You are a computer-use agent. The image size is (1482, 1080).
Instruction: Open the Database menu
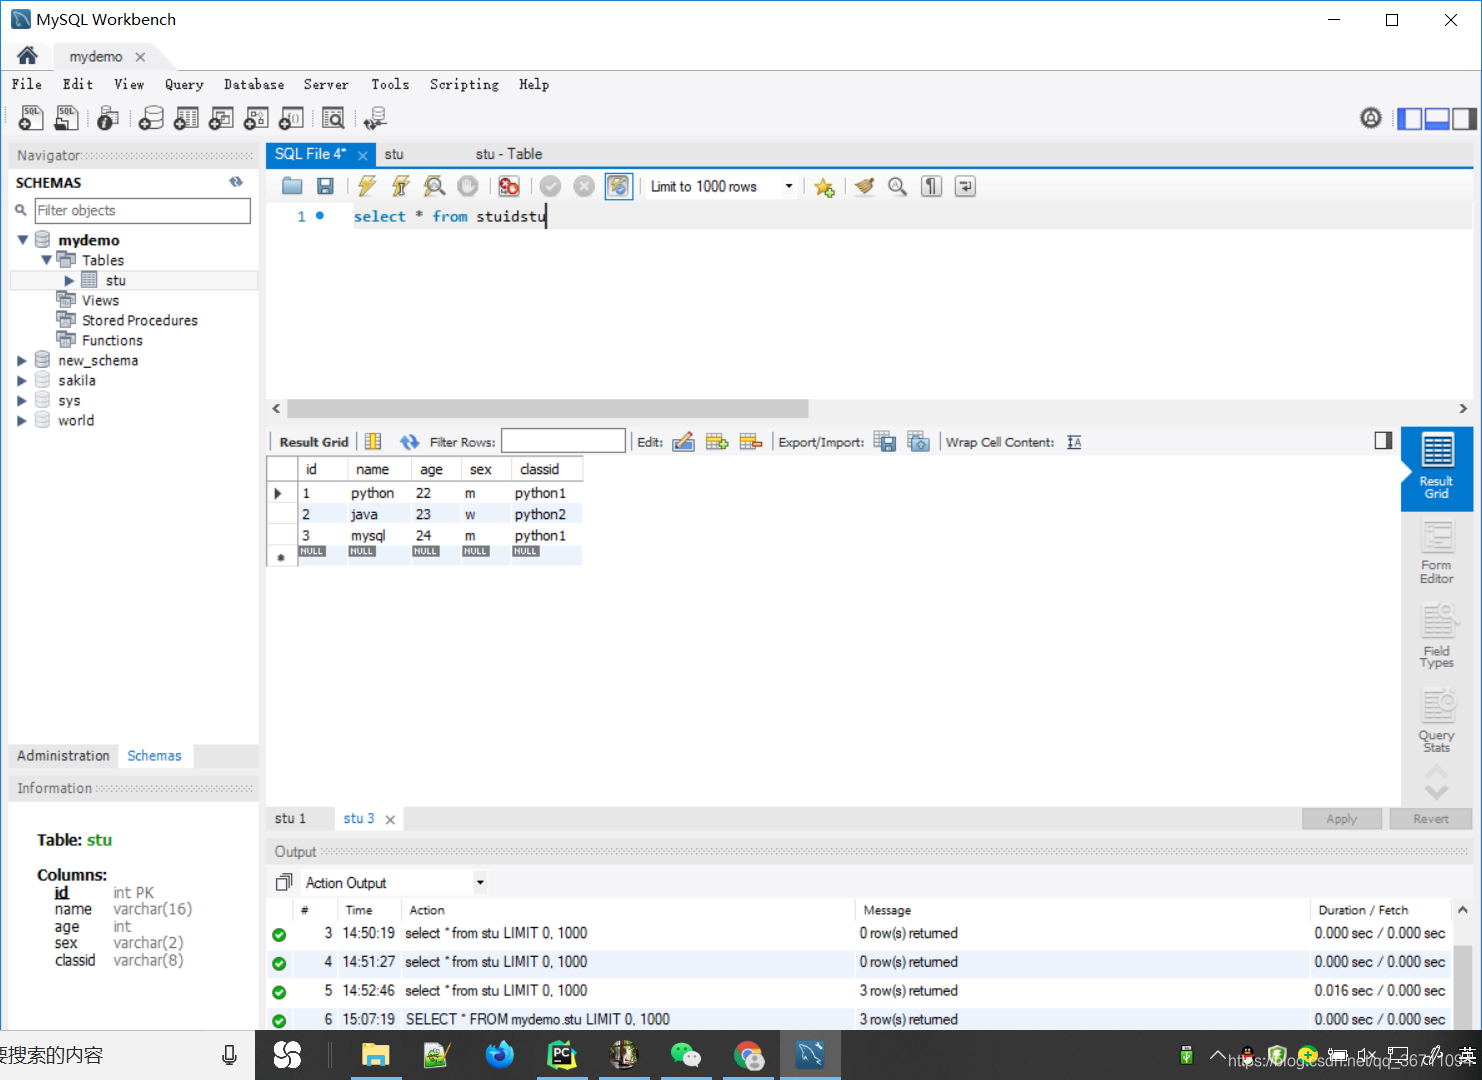coord(254,85)
